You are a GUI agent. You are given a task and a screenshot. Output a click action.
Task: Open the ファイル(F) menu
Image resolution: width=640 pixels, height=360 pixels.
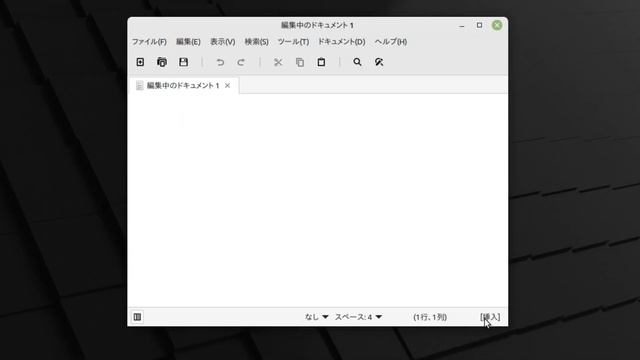coord(149,42)
